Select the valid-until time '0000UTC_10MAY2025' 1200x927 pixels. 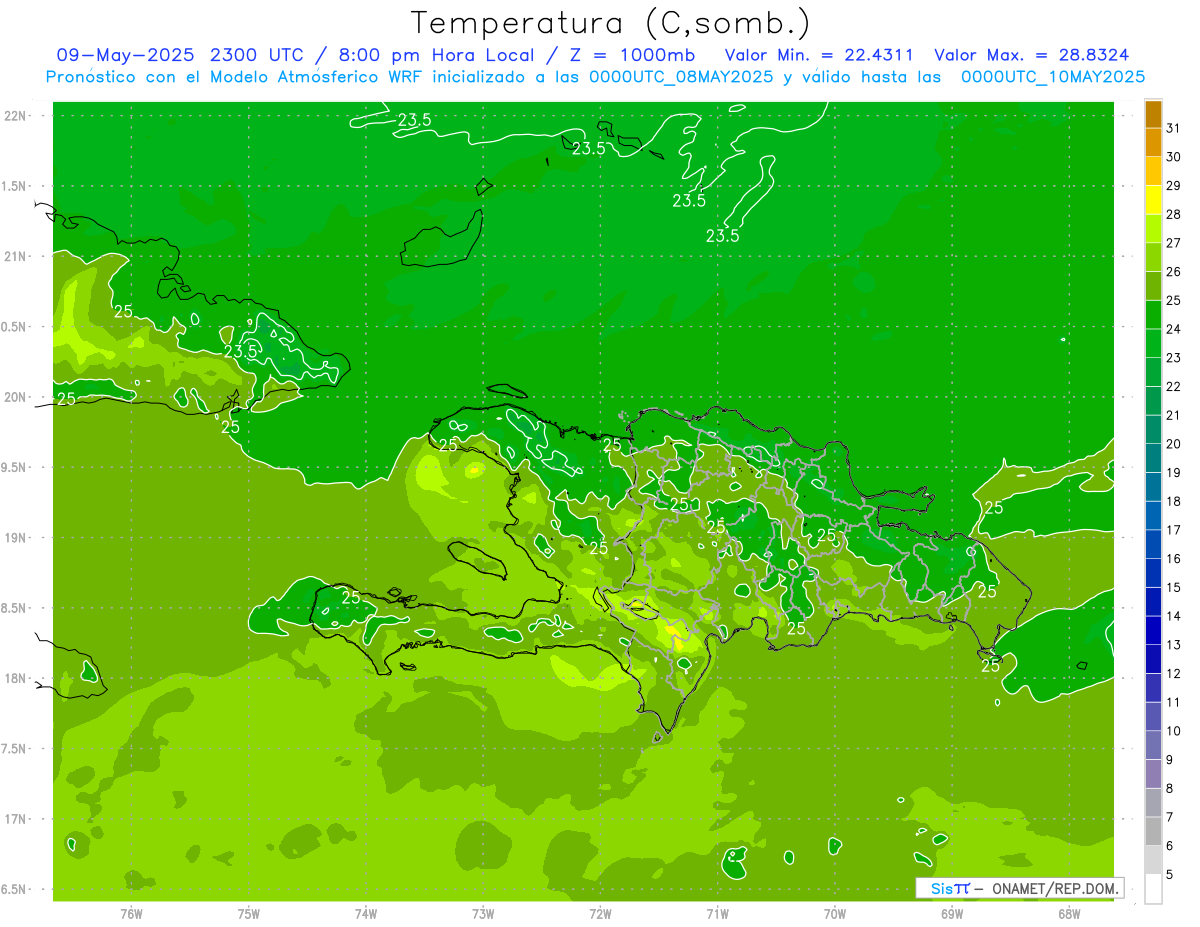pos(1053,76)
